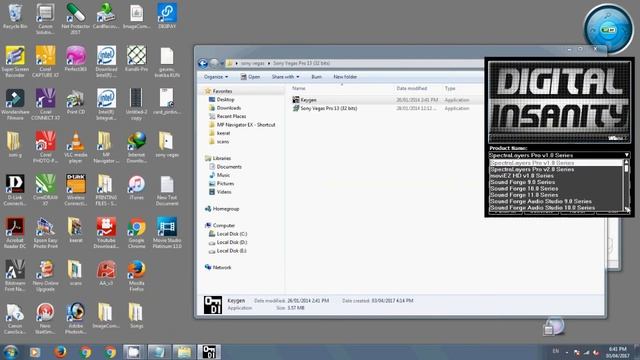The height and width of the screenshot is (360, 640).
Task: Switch to Keygen app in taskbar
Action: [x=209, y=352]
